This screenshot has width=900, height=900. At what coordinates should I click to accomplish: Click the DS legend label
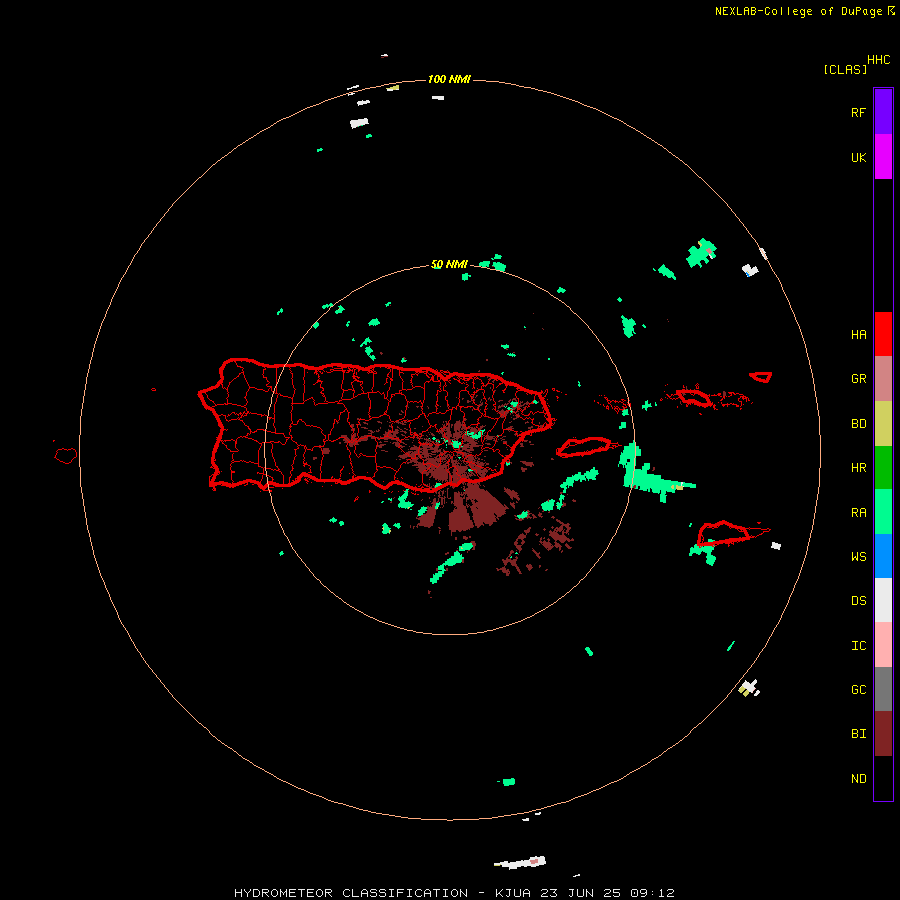point(858,601)
